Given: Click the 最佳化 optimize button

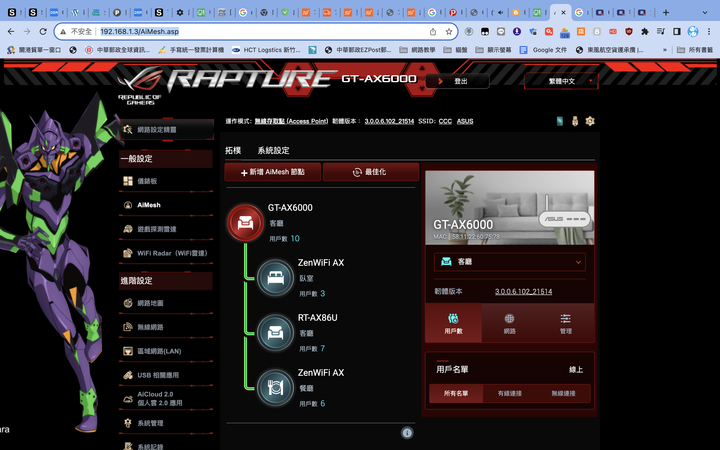Looking at the screenshot, I should coord(371,172).
